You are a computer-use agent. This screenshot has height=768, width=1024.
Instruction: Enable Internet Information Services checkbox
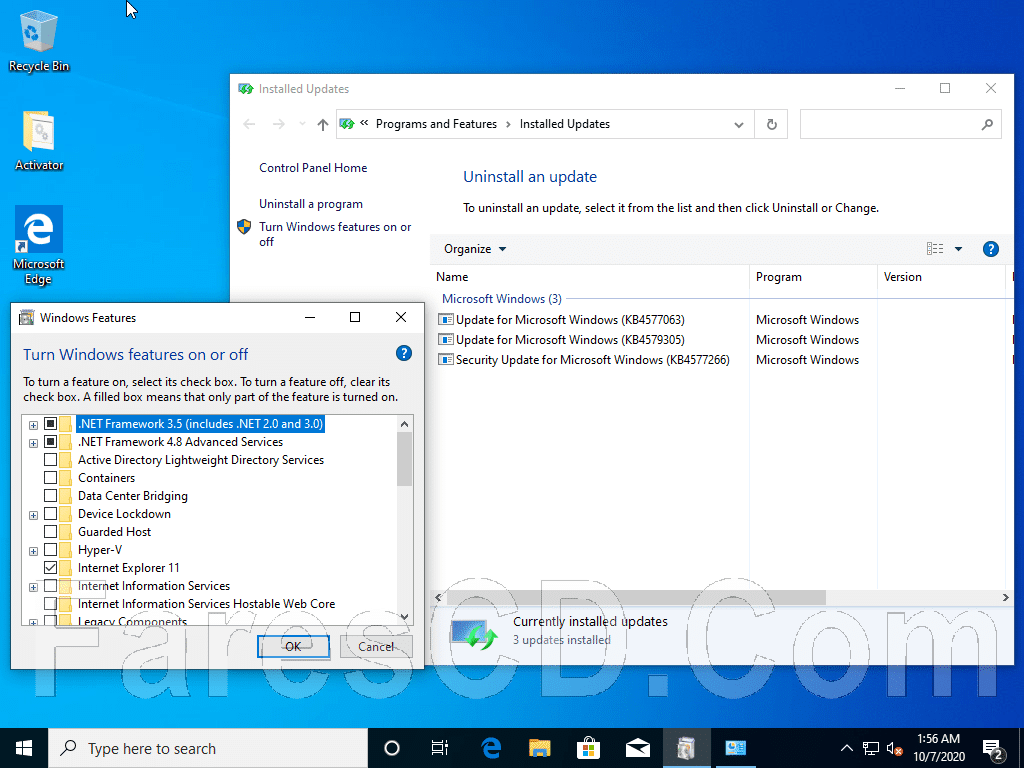50,586
